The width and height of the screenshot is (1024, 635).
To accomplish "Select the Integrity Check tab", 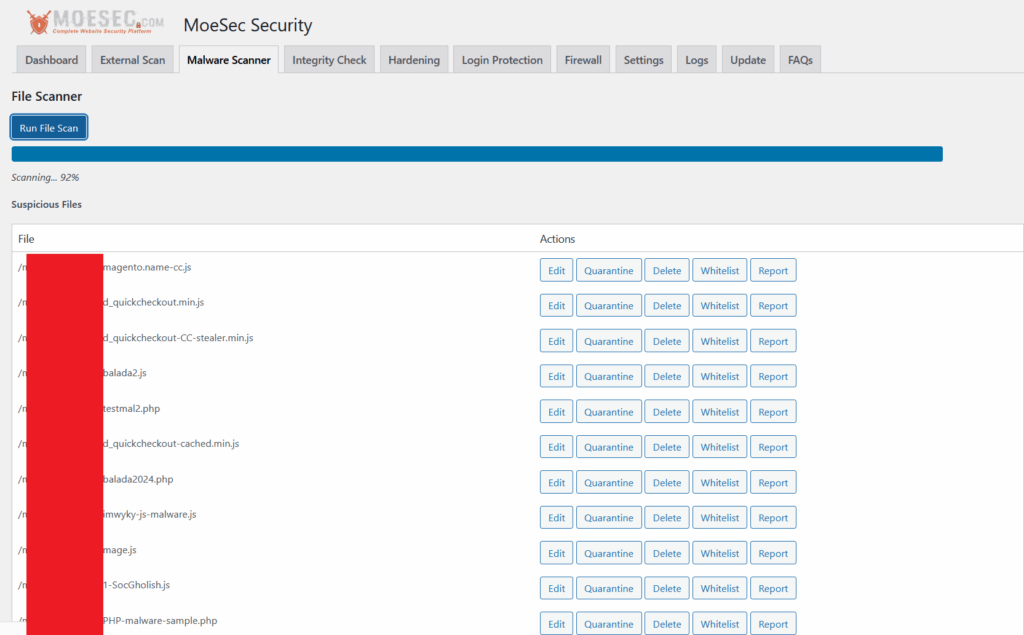I will coord(329,59).
